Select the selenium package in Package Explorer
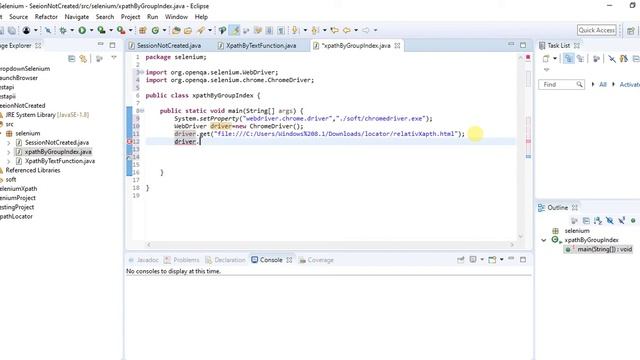The image size is (640, 360). click(28, 133)
